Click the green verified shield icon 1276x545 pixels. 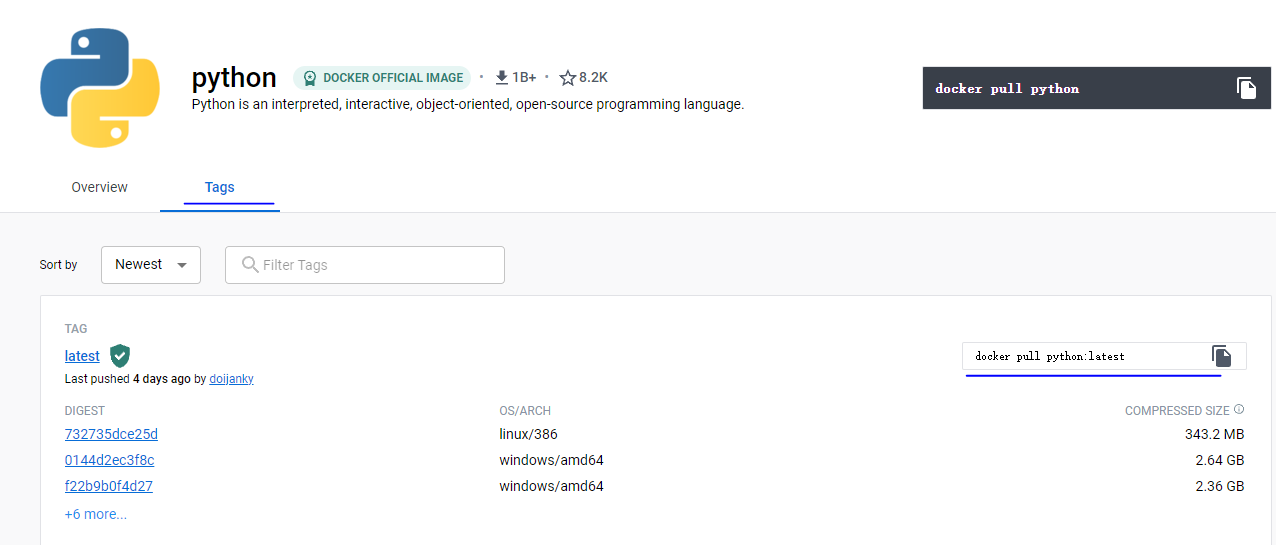pos(120,355)
